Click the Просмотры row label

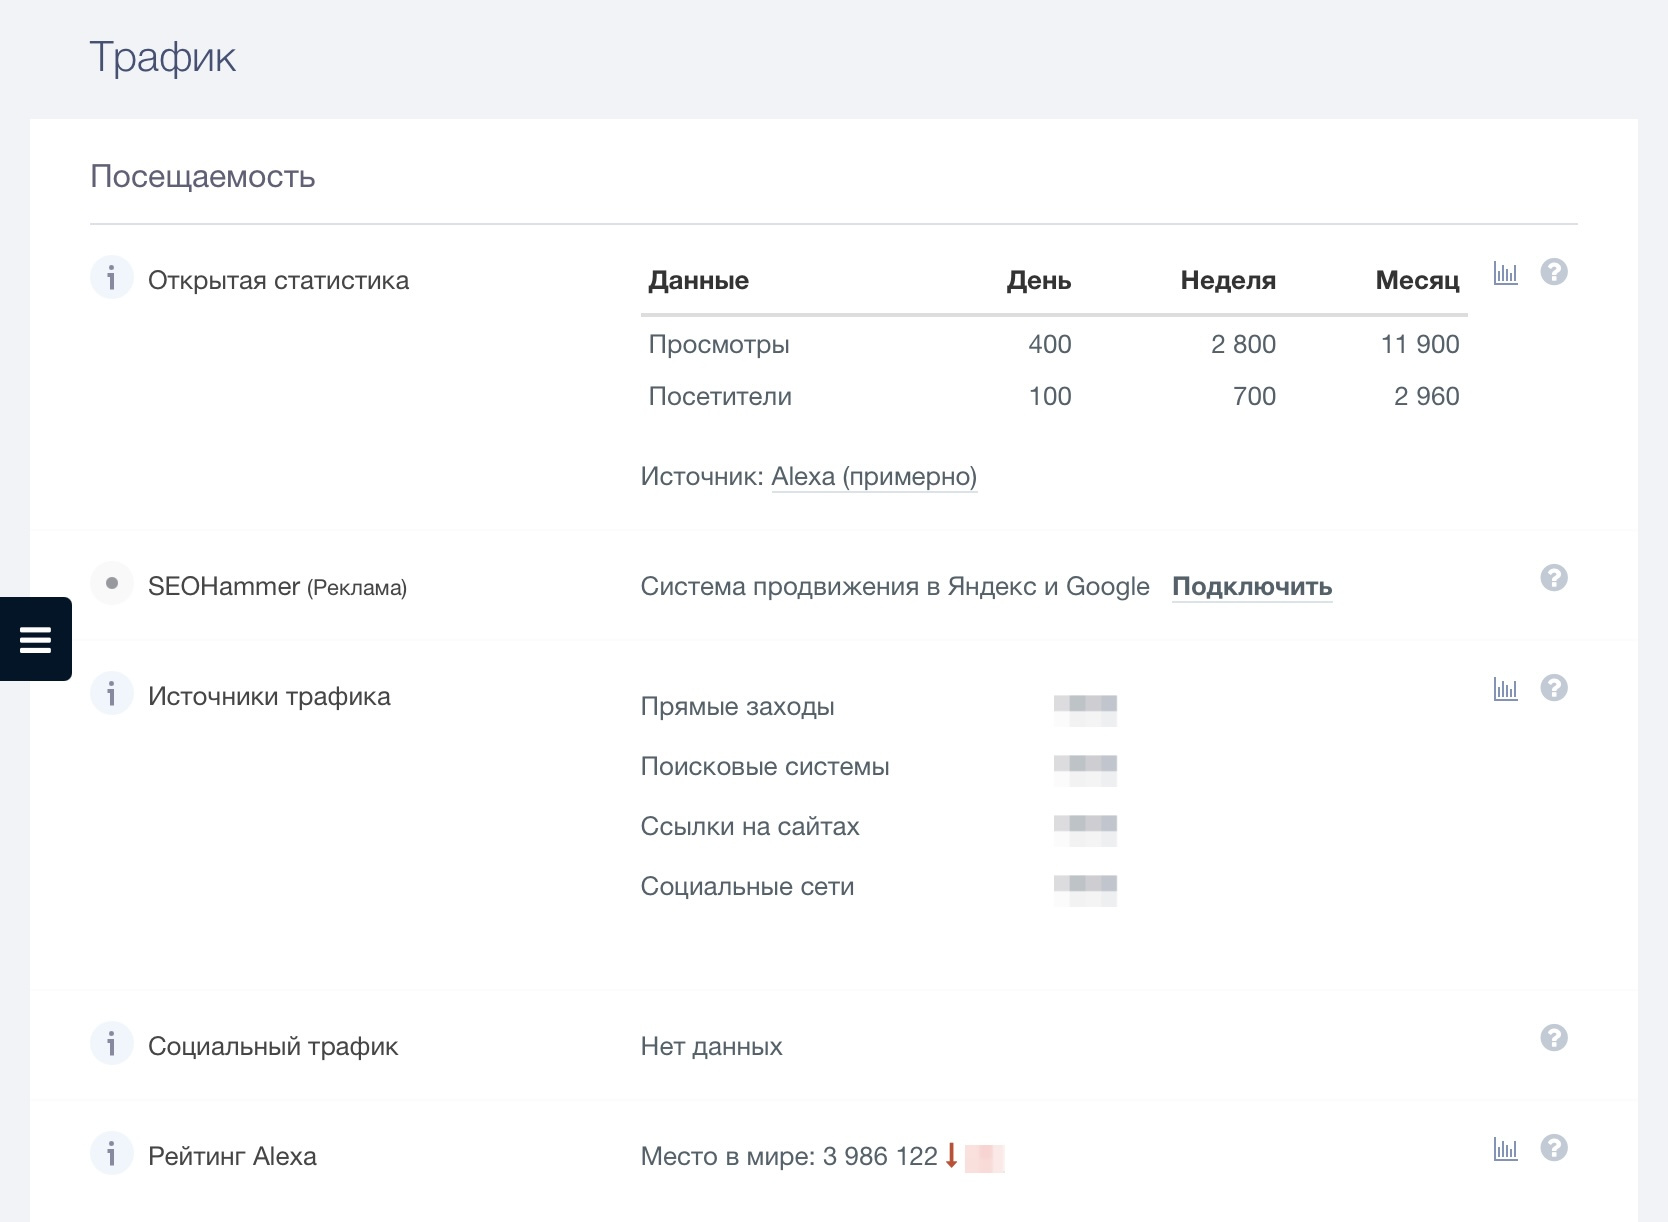point(719,344)
